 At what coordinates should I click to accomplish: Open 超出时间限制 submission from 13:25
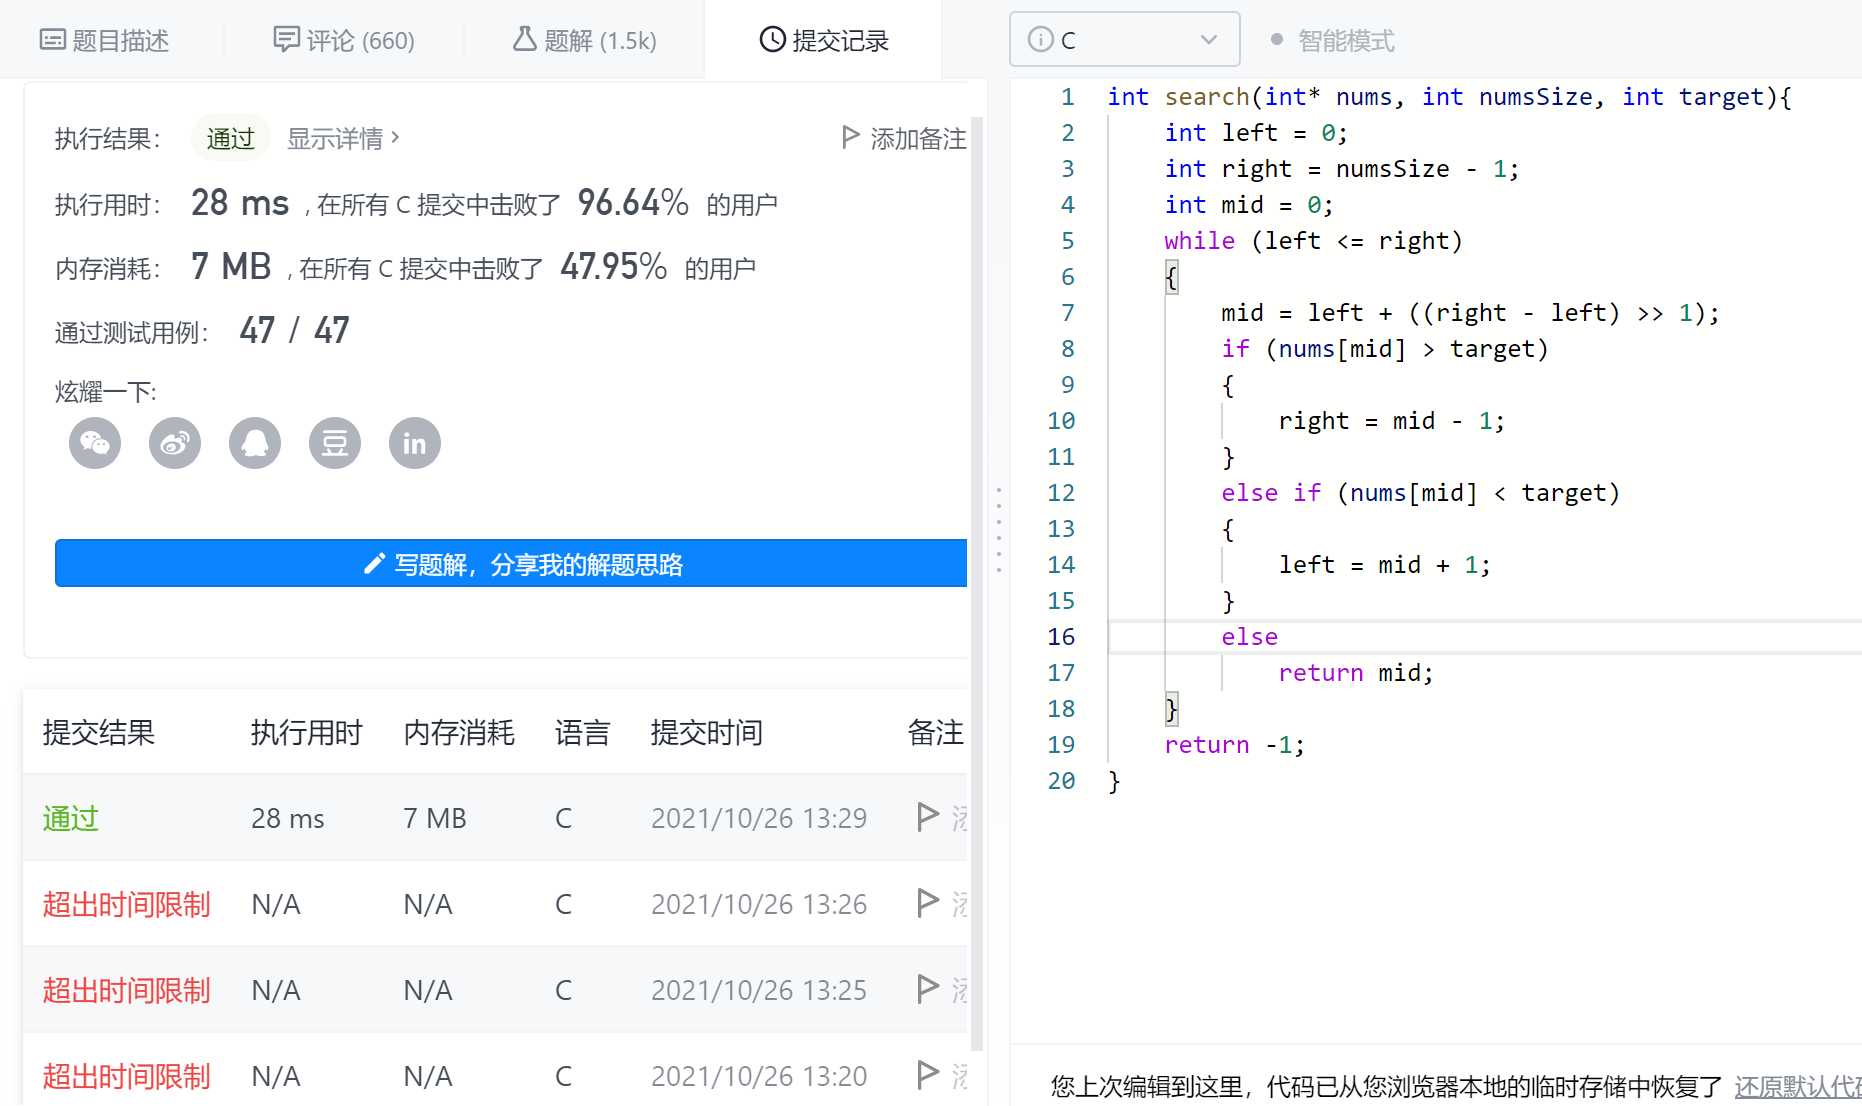click(126, 990)
